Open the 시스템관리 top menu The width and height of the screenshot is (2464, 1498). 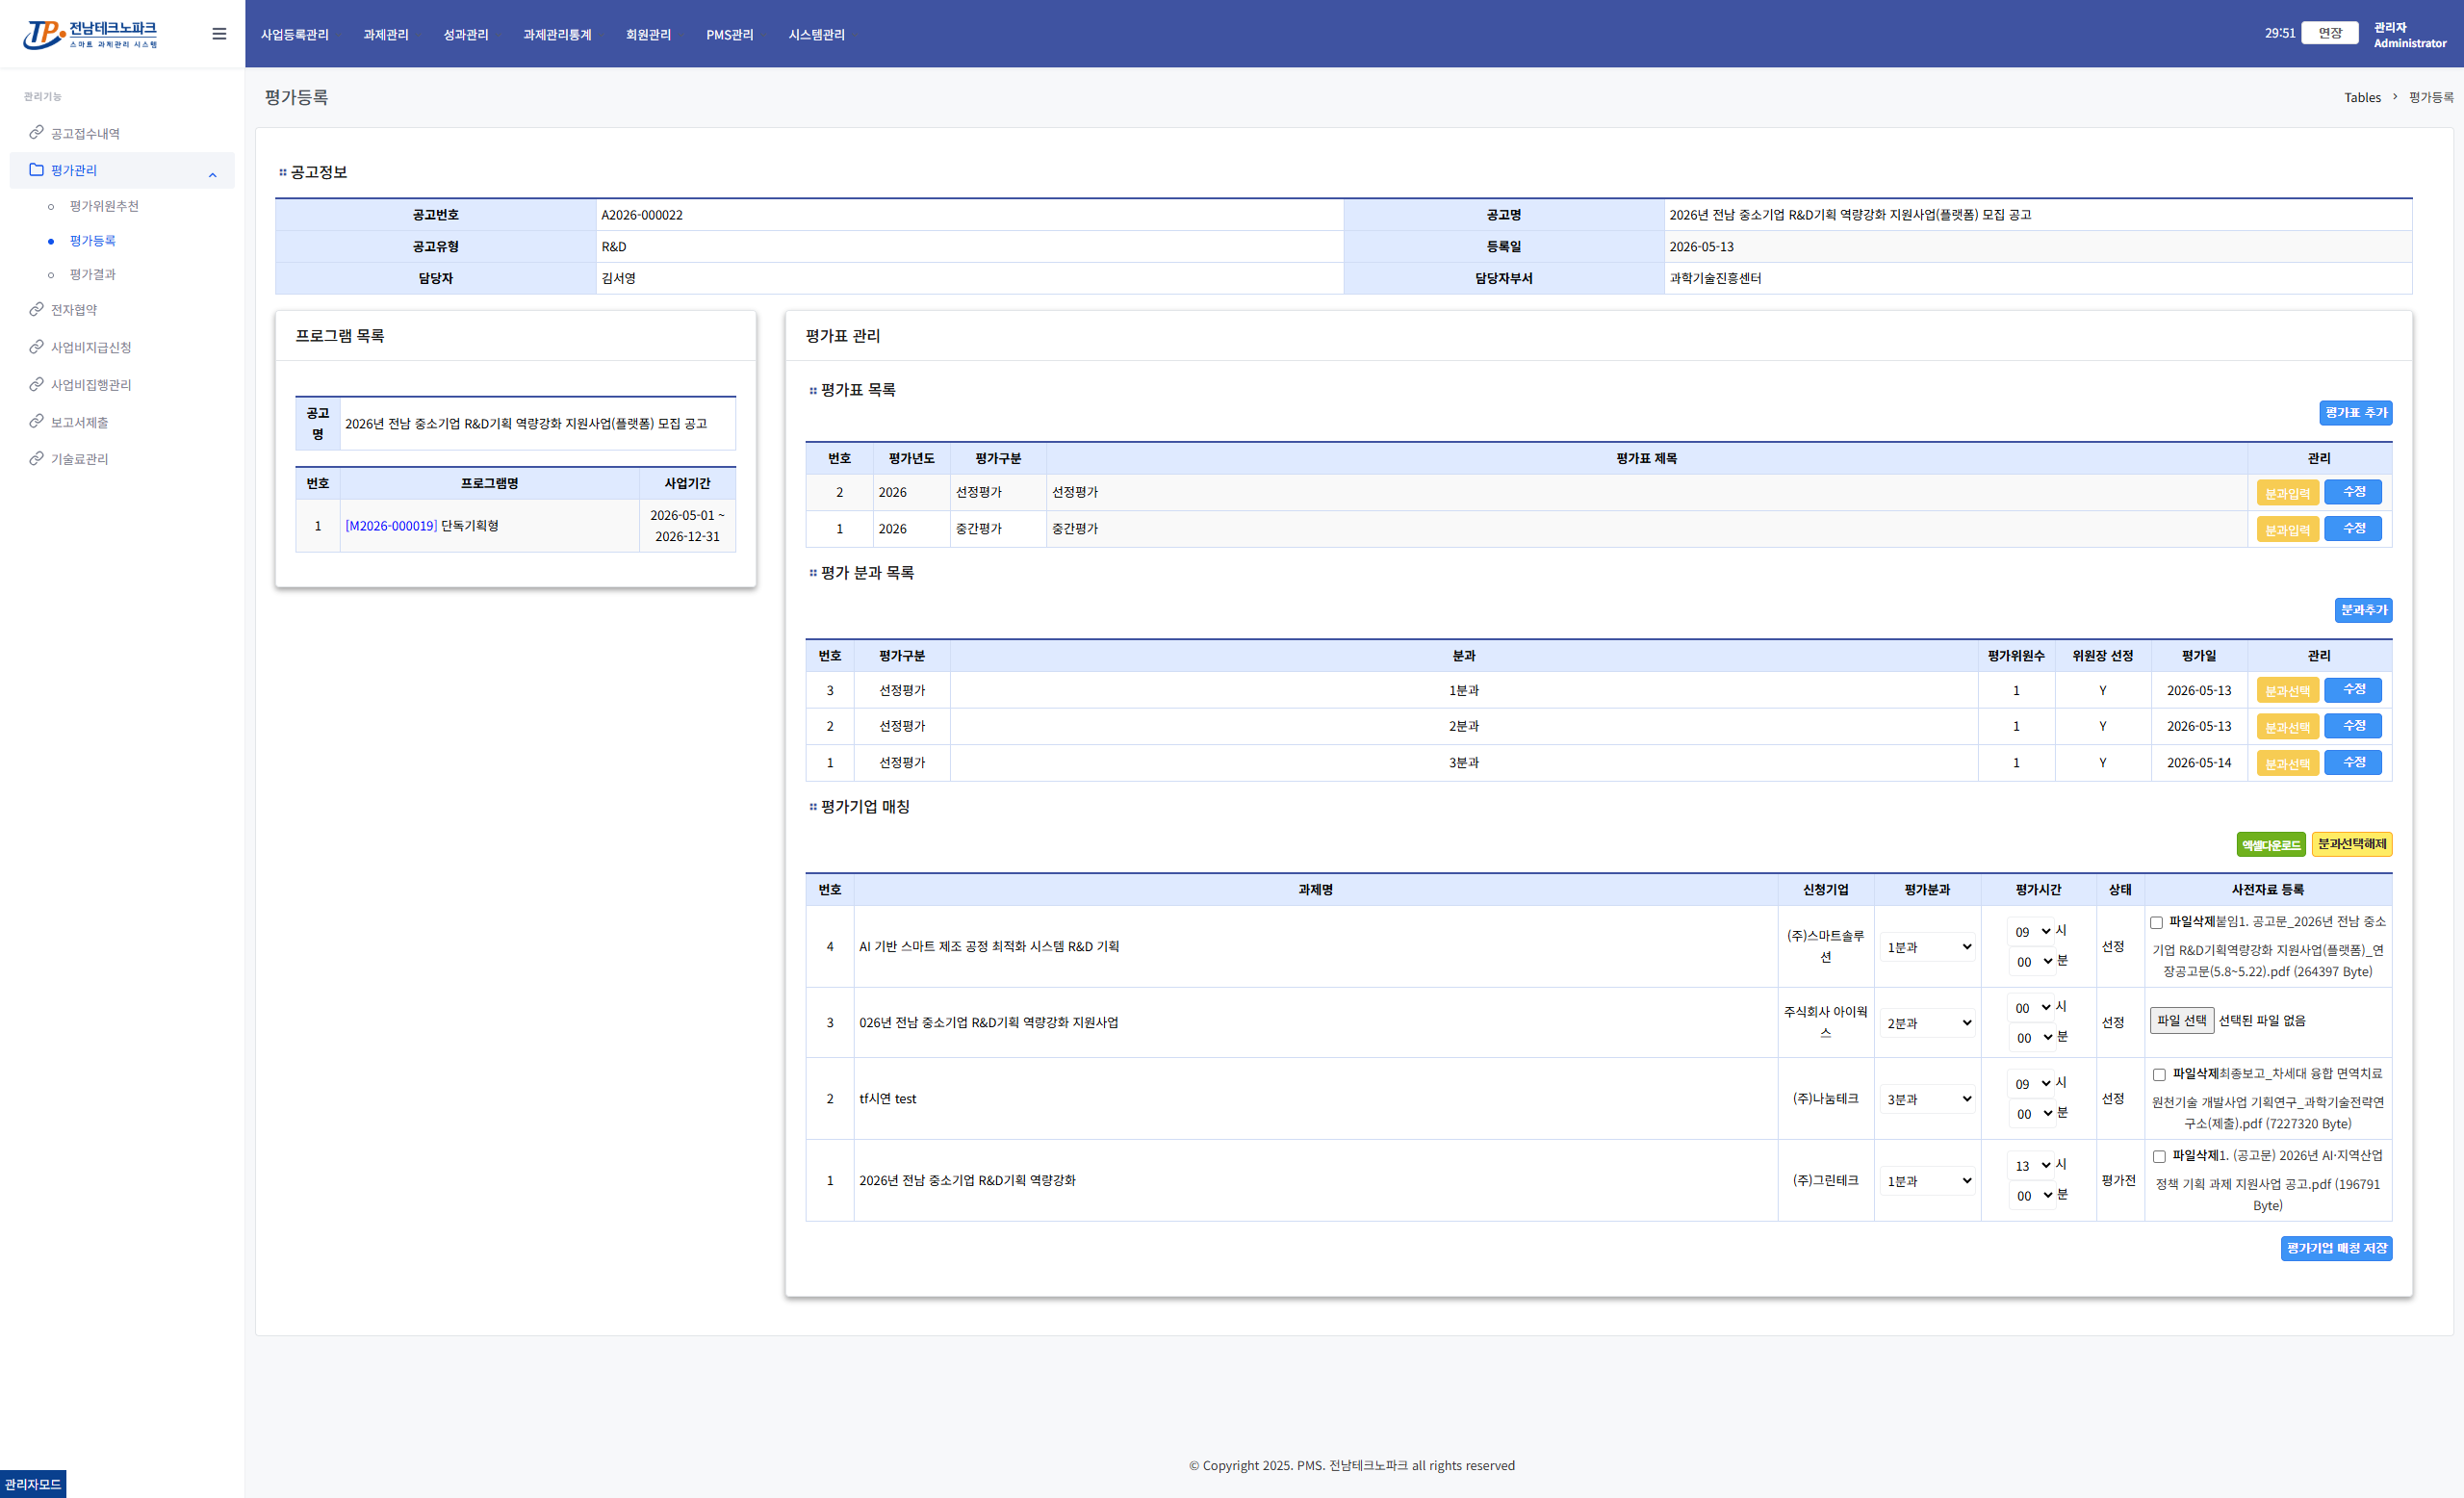(816, 34)
